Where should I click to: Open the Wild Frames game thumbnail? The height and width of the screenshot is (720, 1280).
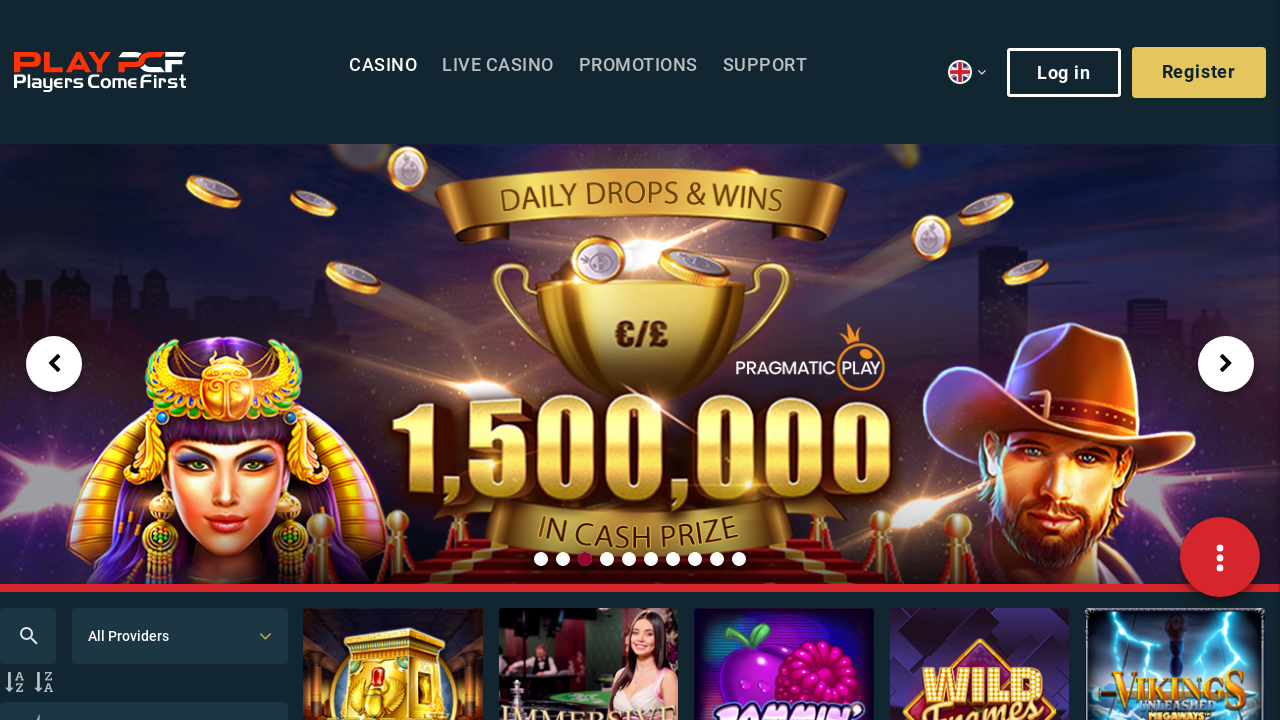[979, 664]
